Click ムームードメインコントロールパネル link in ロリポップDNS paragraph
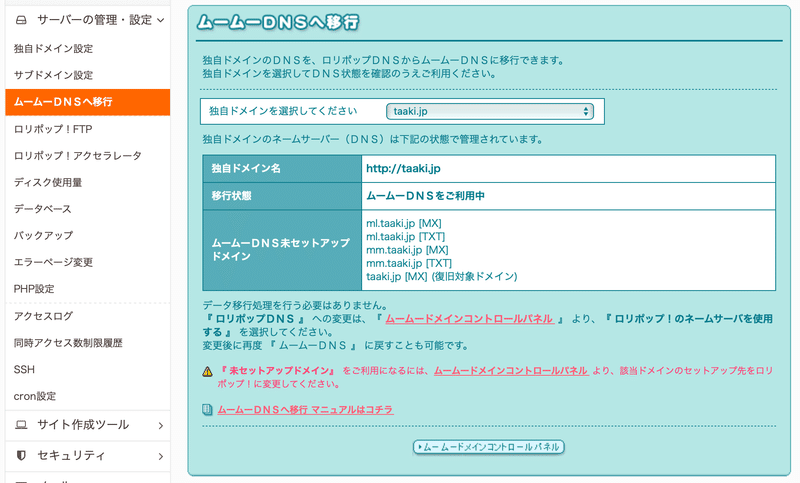 (469, 319)
